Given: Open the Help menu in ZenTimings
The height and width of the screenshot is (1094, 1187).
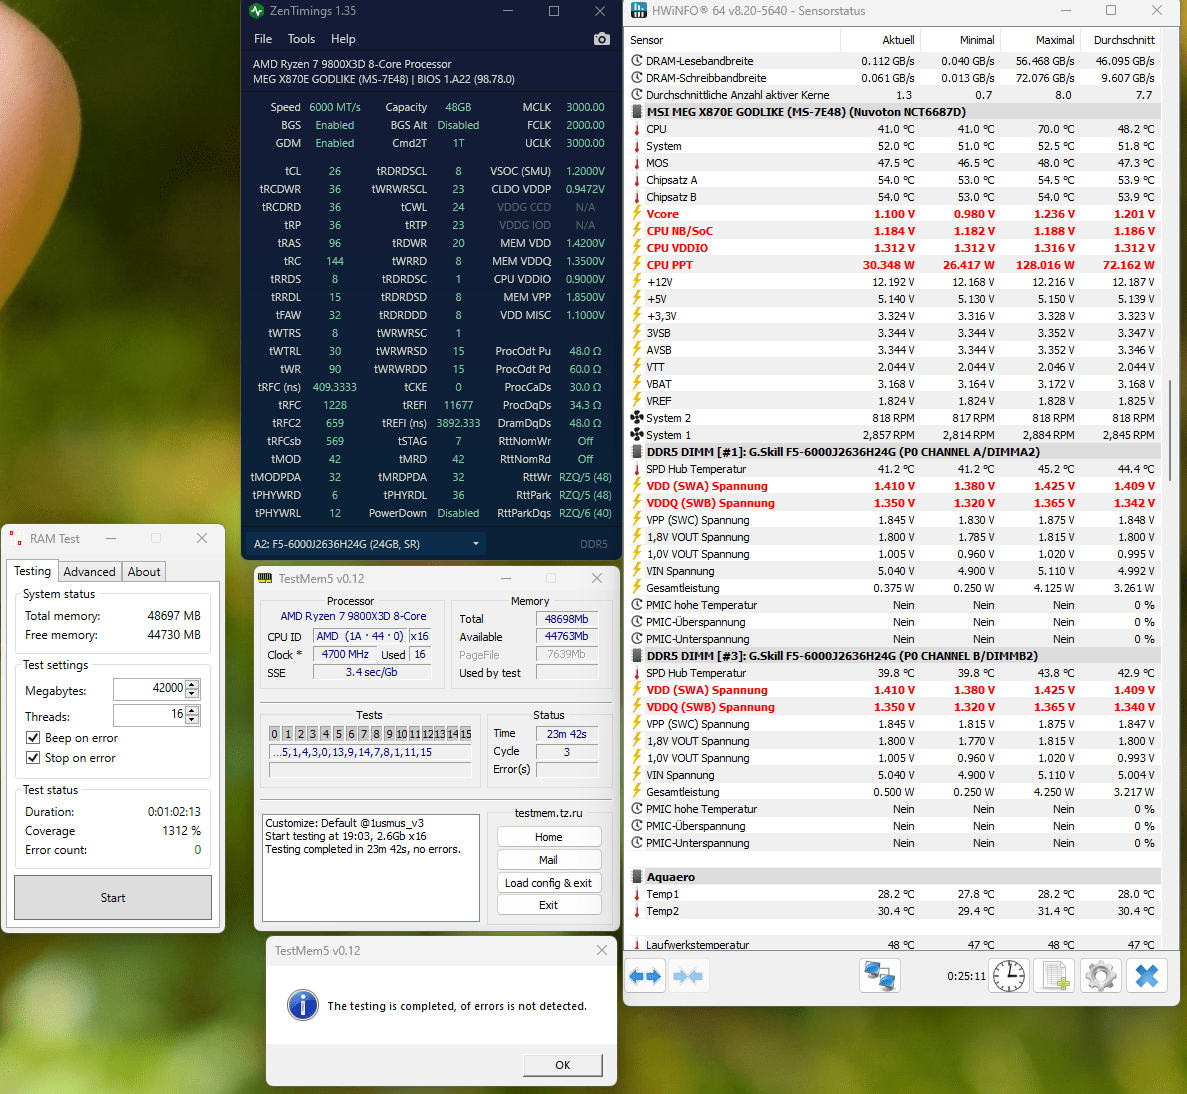Looking at the screenshot, I should tap(343, 39).
